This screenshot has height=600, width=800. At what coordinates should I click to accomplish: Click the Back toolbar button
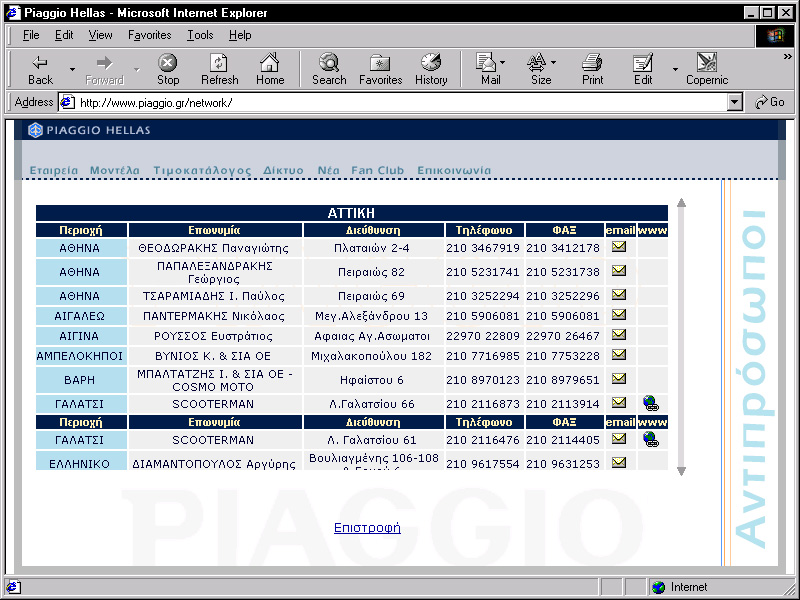(41, 69)
